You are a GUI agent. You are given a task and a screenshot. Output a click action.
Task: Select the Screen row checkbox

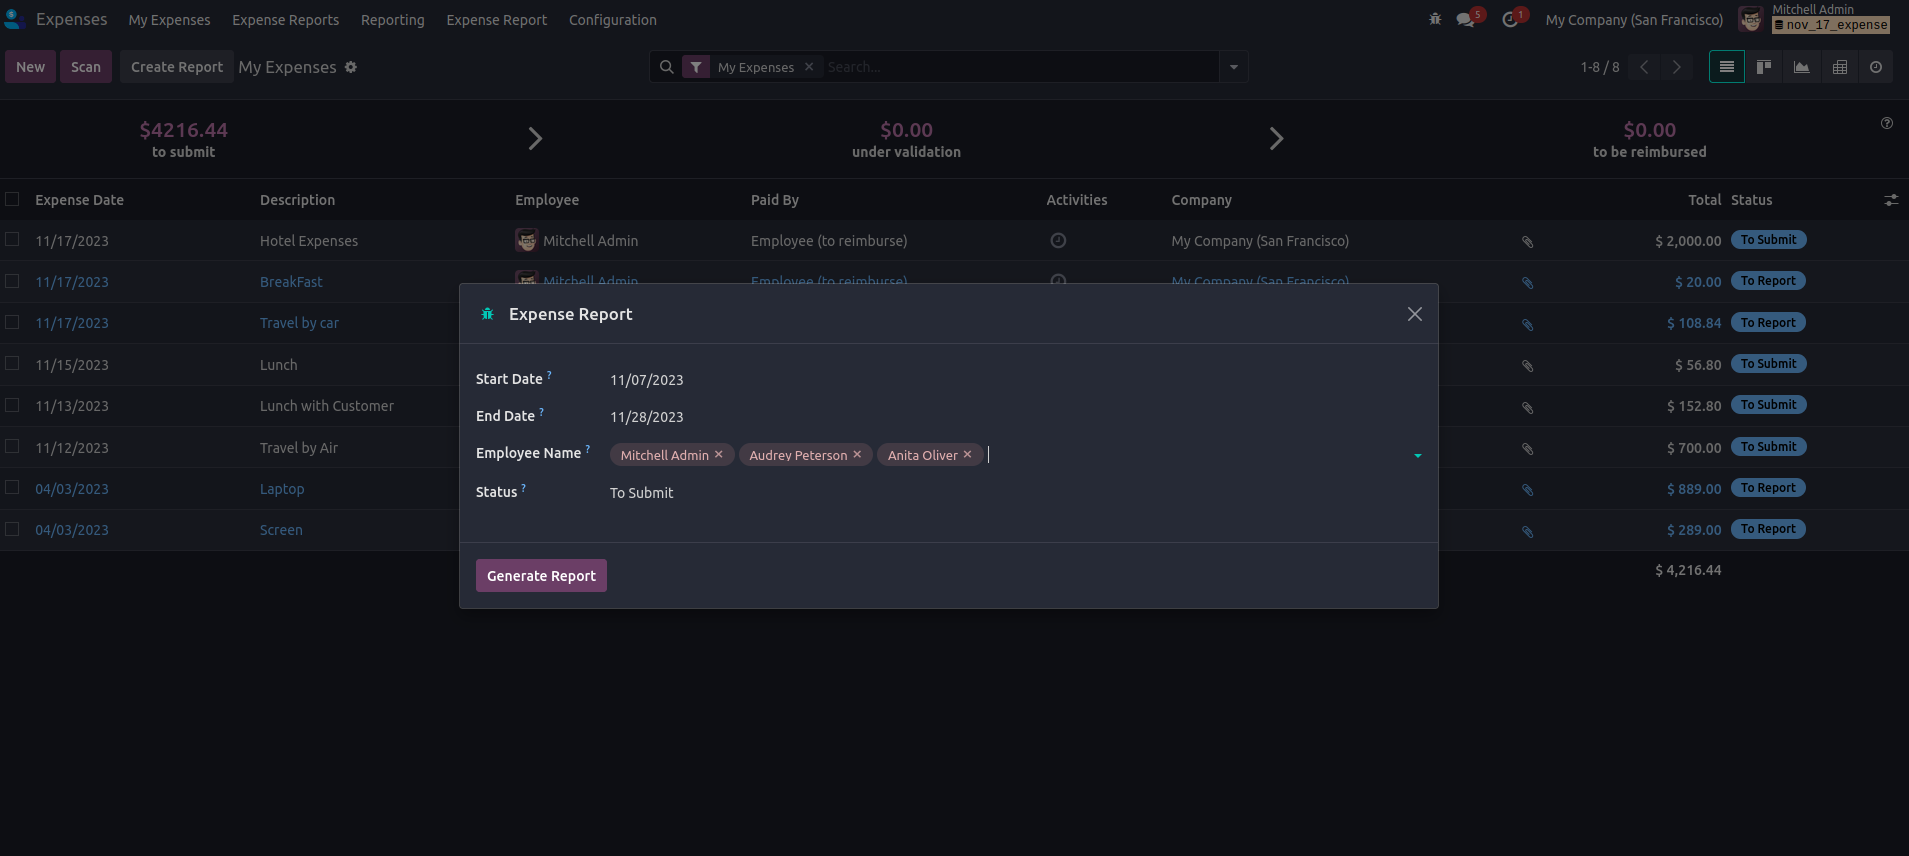coord(12,528)
